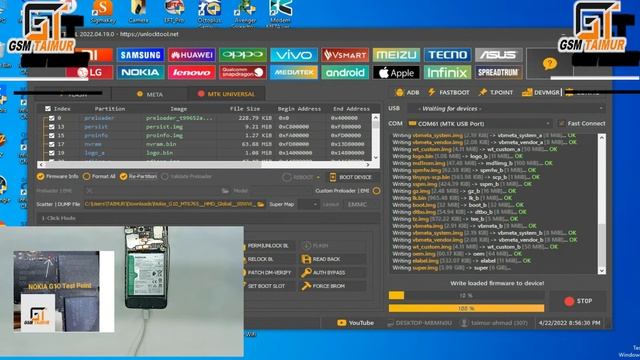
Task: Open the Qualcomm Snapdragon module
Action: (243, 73)
